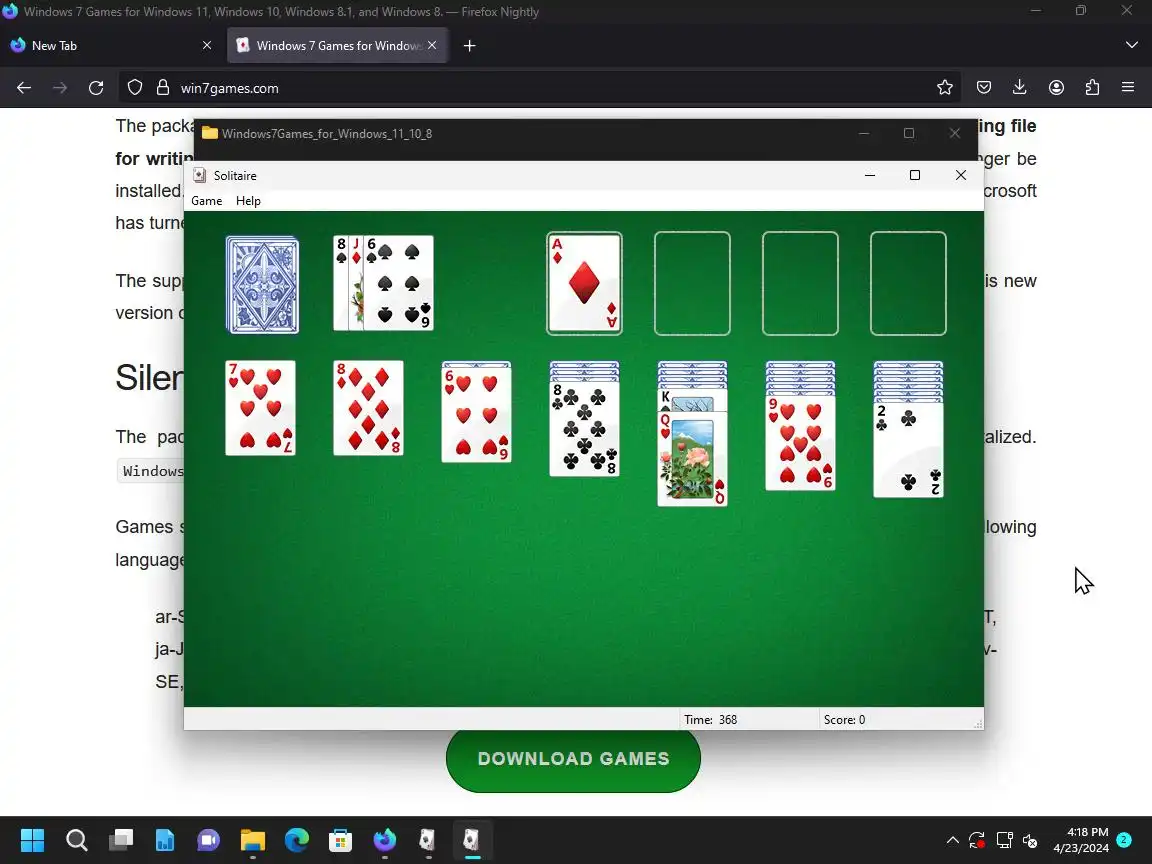Open a new Firefox tab
The width and height of the screenshot is (1152, 864).
pos(469,46)
